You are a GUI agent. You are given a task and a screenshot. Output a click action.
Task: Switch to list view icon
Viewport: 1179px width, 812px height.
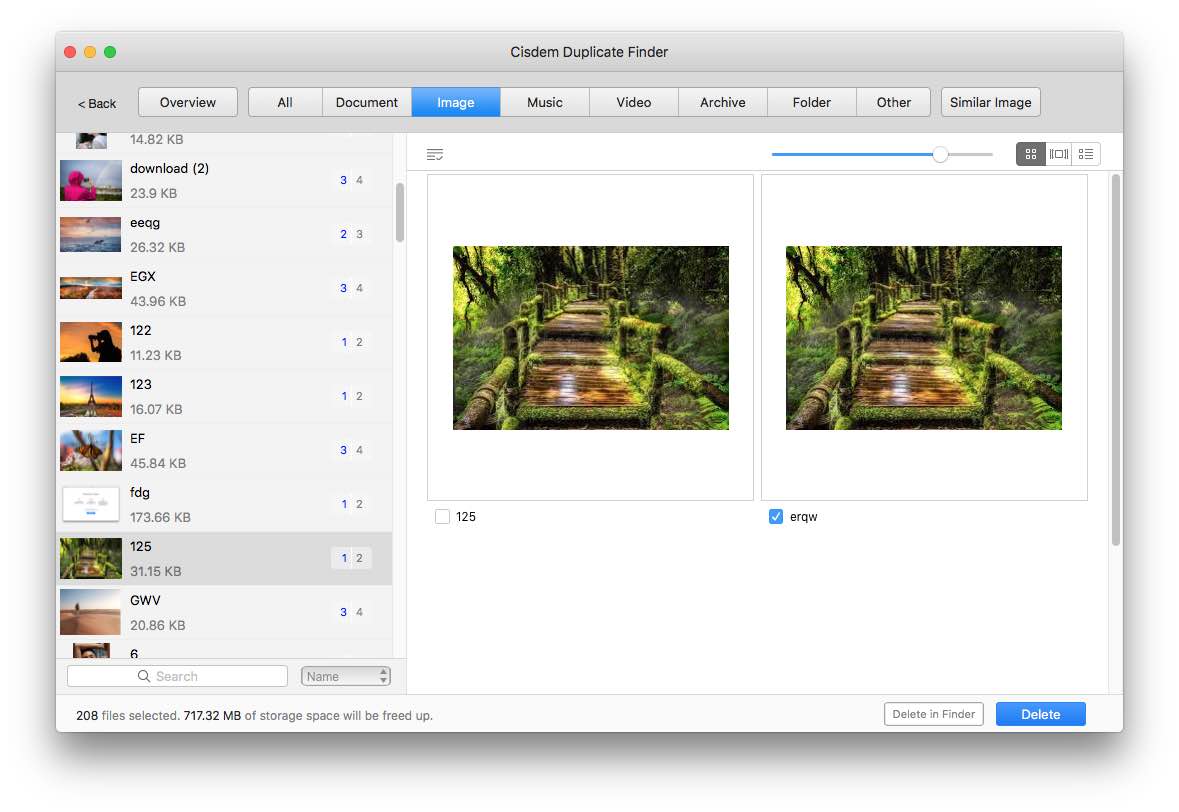pyautogui.click(x=1086, y=154)
